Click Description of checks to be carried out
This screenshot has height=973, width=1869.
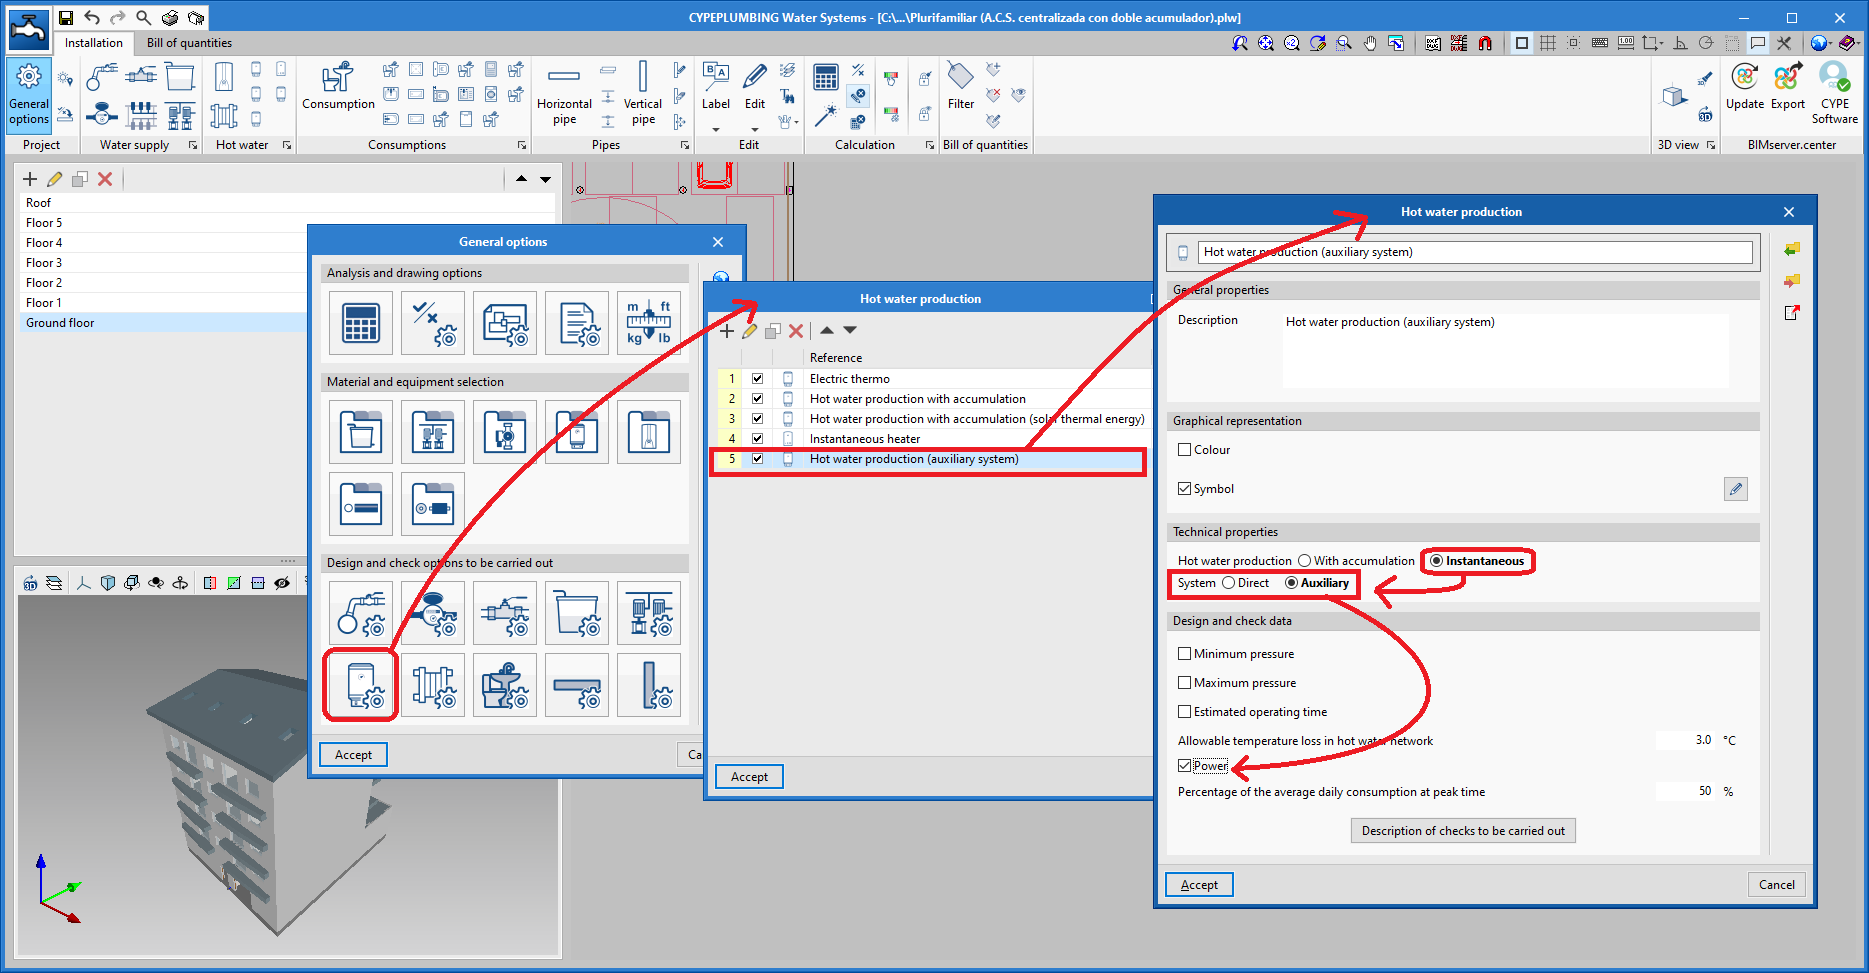coord(1463,831)
